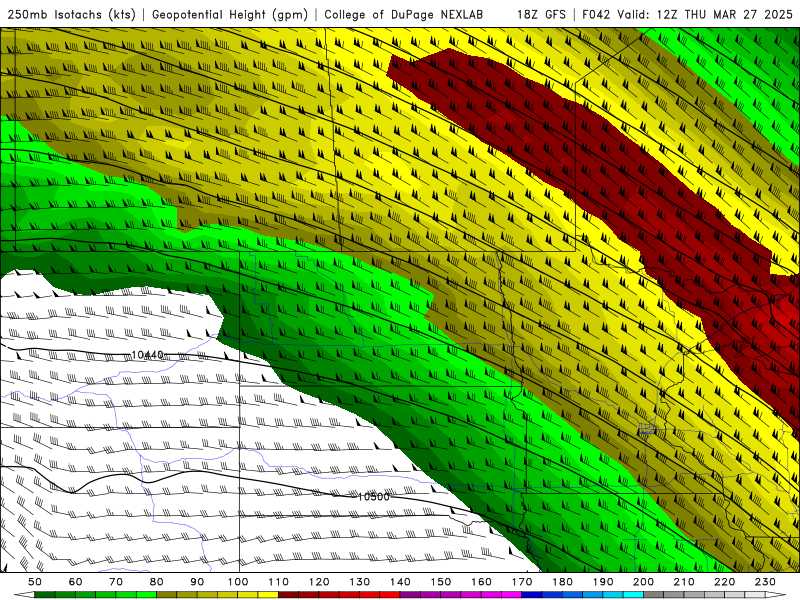Click the 'Geopotential Height (gpm)' title text
This screenshot has height=600, width=800.
230,15
